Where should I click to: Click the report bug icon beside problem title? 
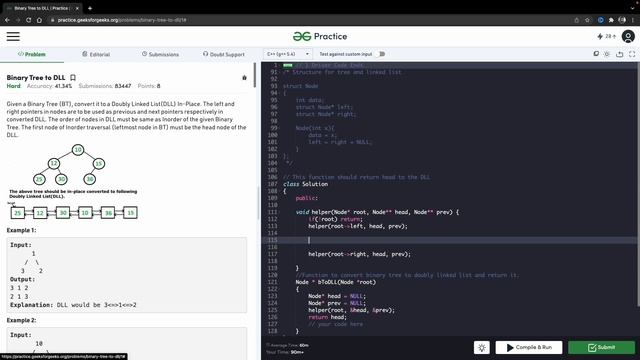[244, 78]
